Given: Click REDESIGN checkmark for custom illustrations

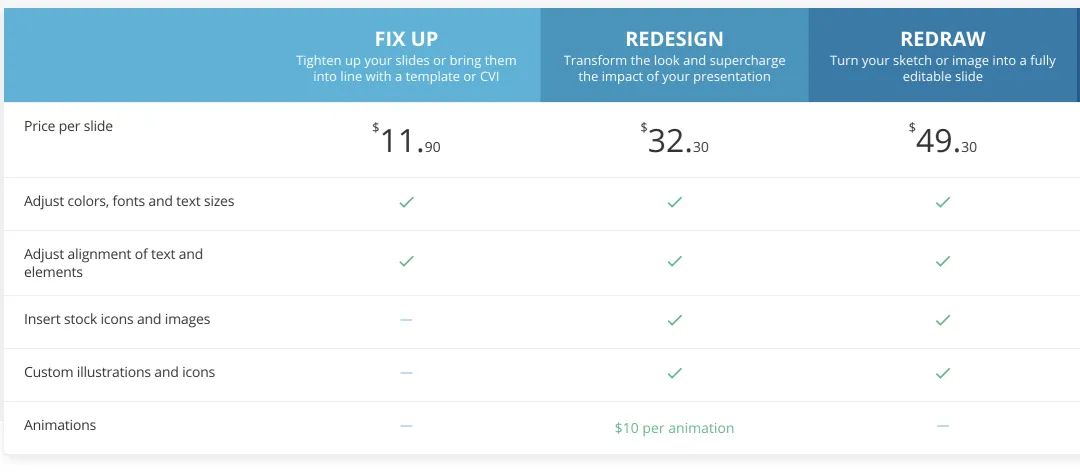Looking at the screenshot, I should [x=675, y=373].
